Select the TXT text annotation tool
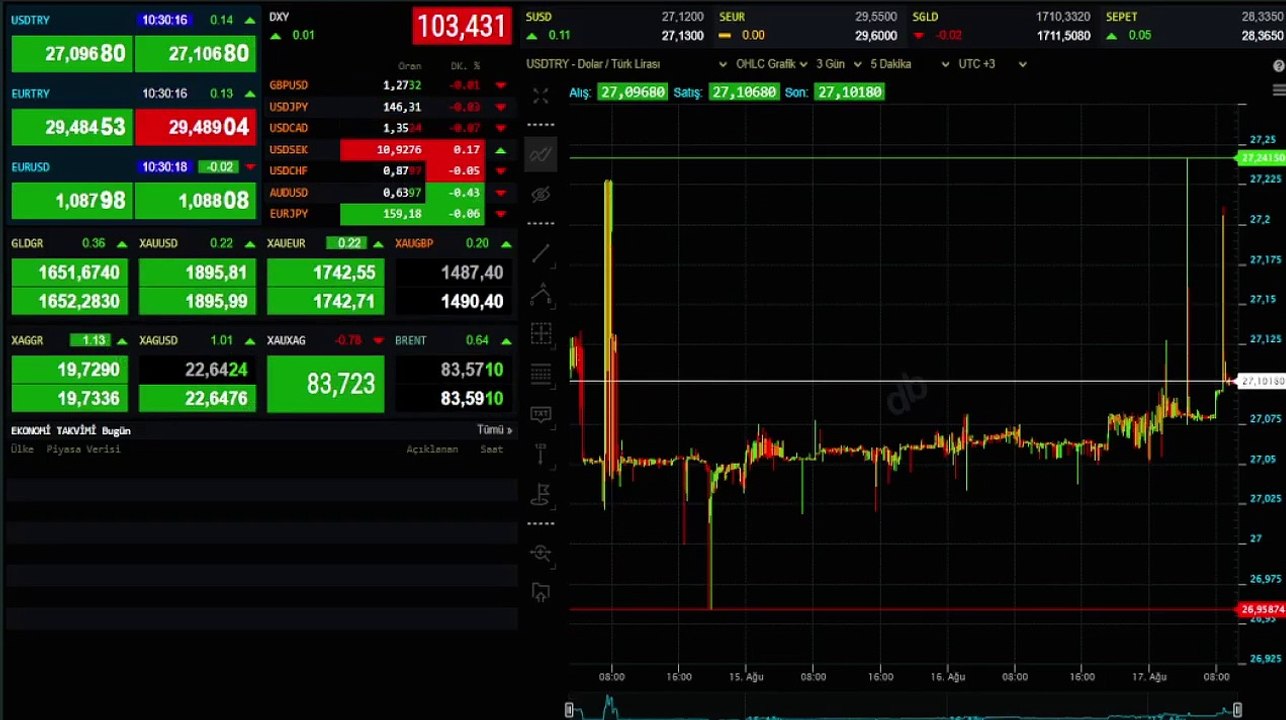The width and height of the screenshot is (1286, 720). [541, 414]
